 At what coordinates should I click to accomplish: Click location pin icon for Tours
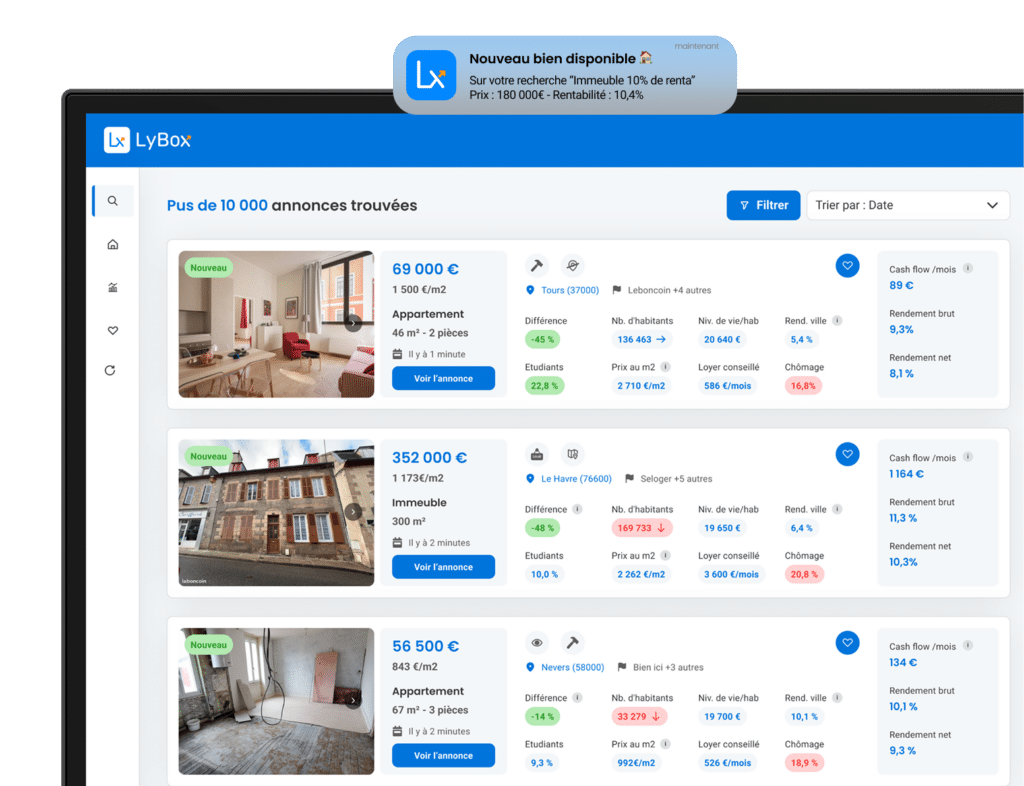click(x=530, y=290)
